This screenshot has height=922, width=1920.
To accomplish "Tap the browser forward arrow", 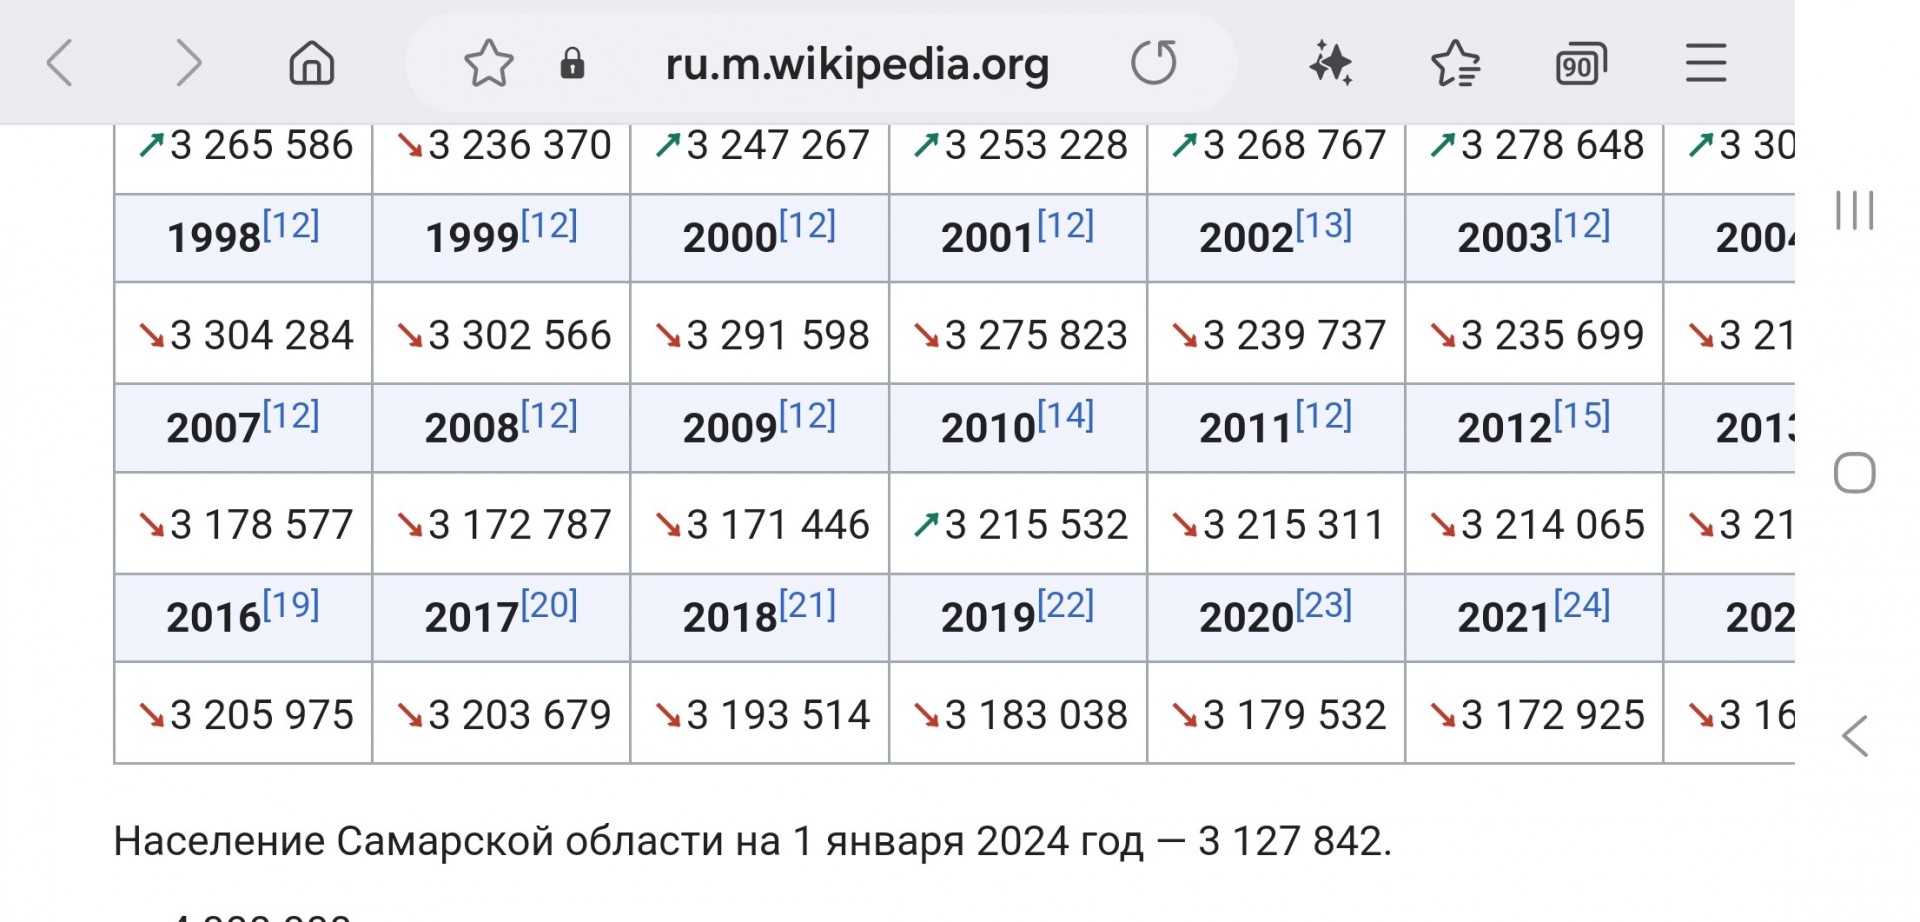I will click(188, 63).
